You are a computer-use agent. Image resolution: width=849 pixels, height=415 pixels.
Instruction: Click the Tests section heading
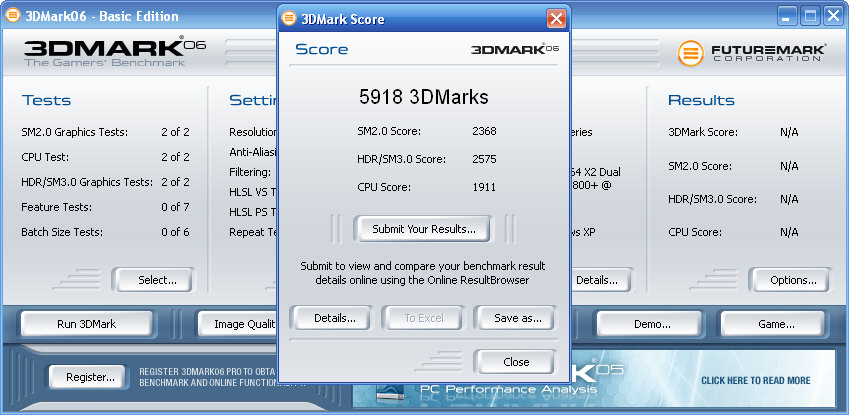[x=47, y=100]
